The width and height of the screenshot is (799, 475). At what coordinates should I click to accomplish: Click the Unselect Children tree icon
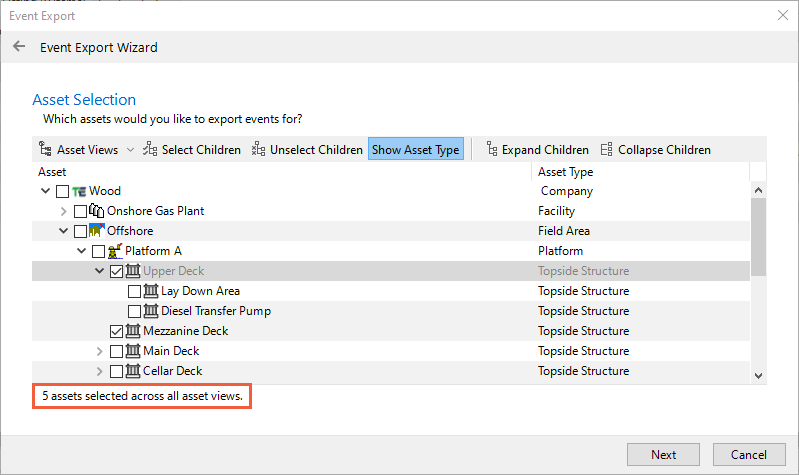(x=258, y=149)
